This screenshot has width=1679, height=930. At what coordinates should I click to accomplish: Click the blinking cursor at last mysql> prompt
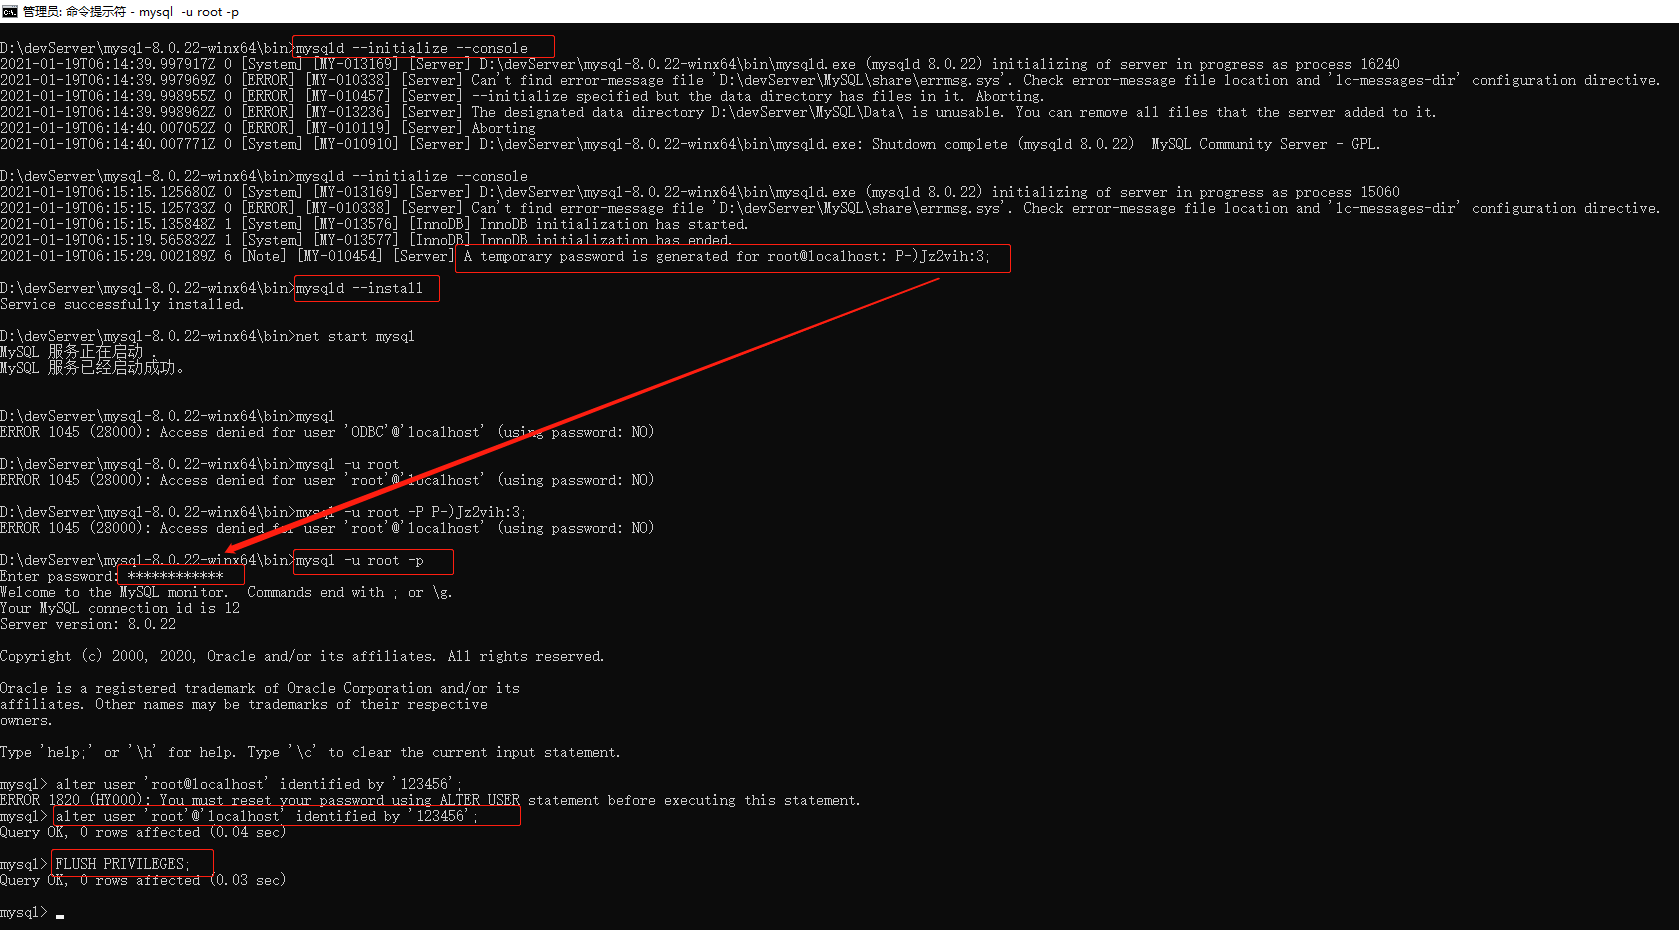click(60, 915)
